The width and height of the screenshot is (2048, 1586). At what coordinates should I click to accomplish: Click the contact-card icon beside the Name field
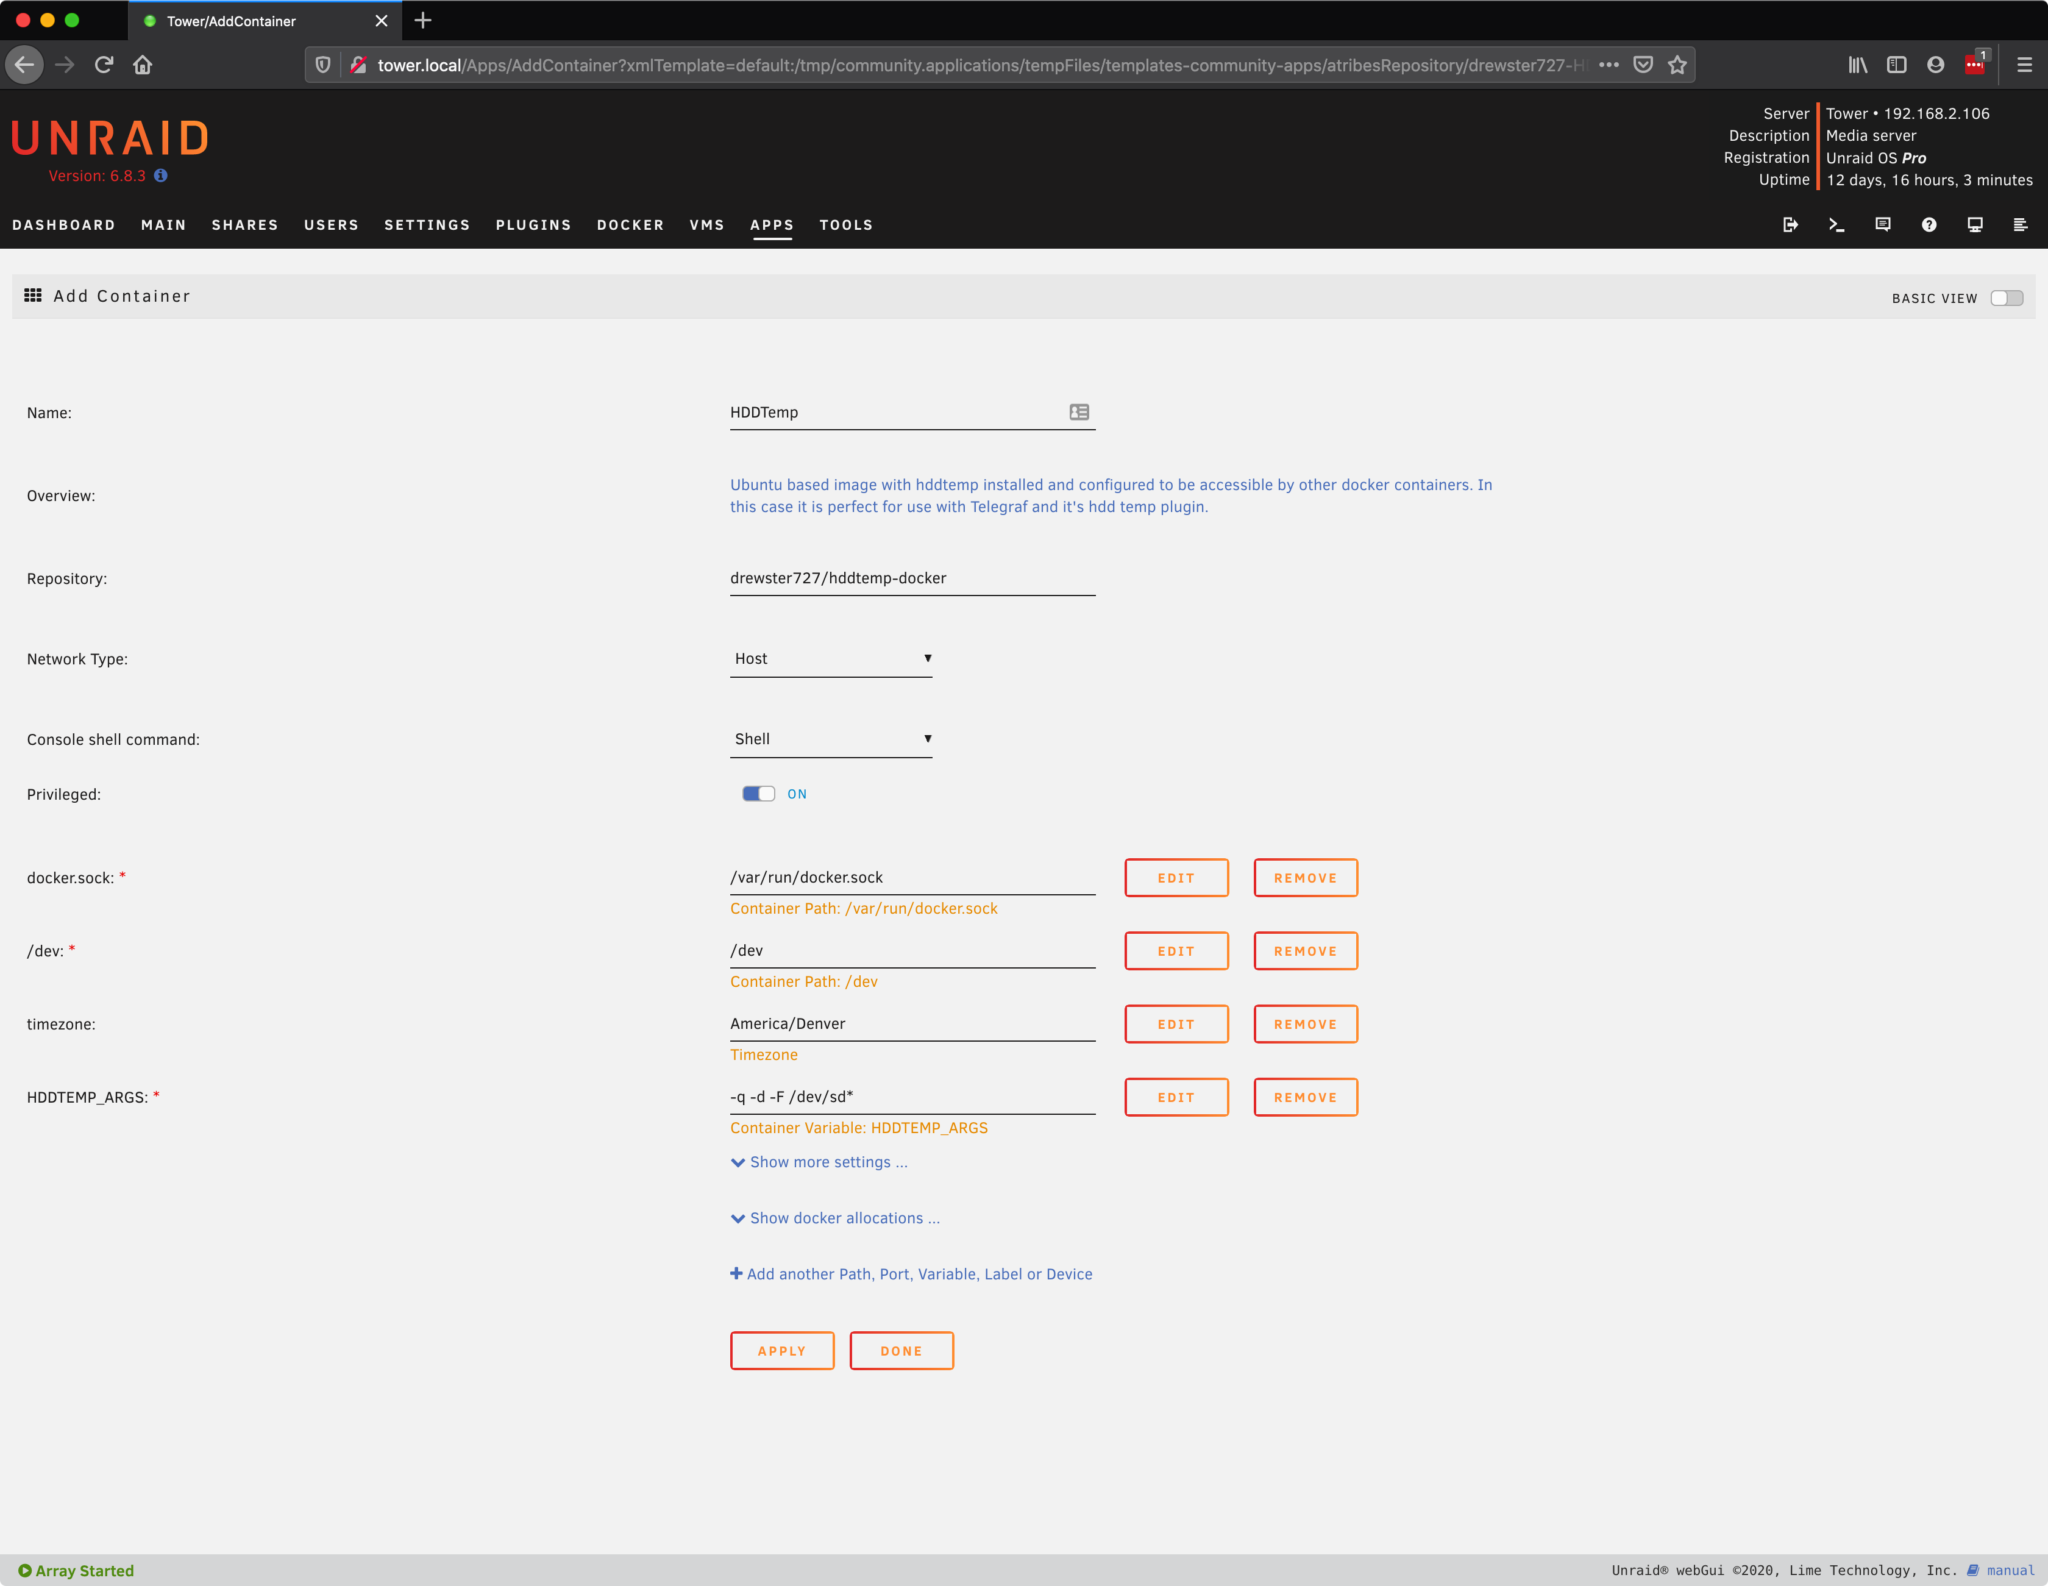[x=1080, y=411]
